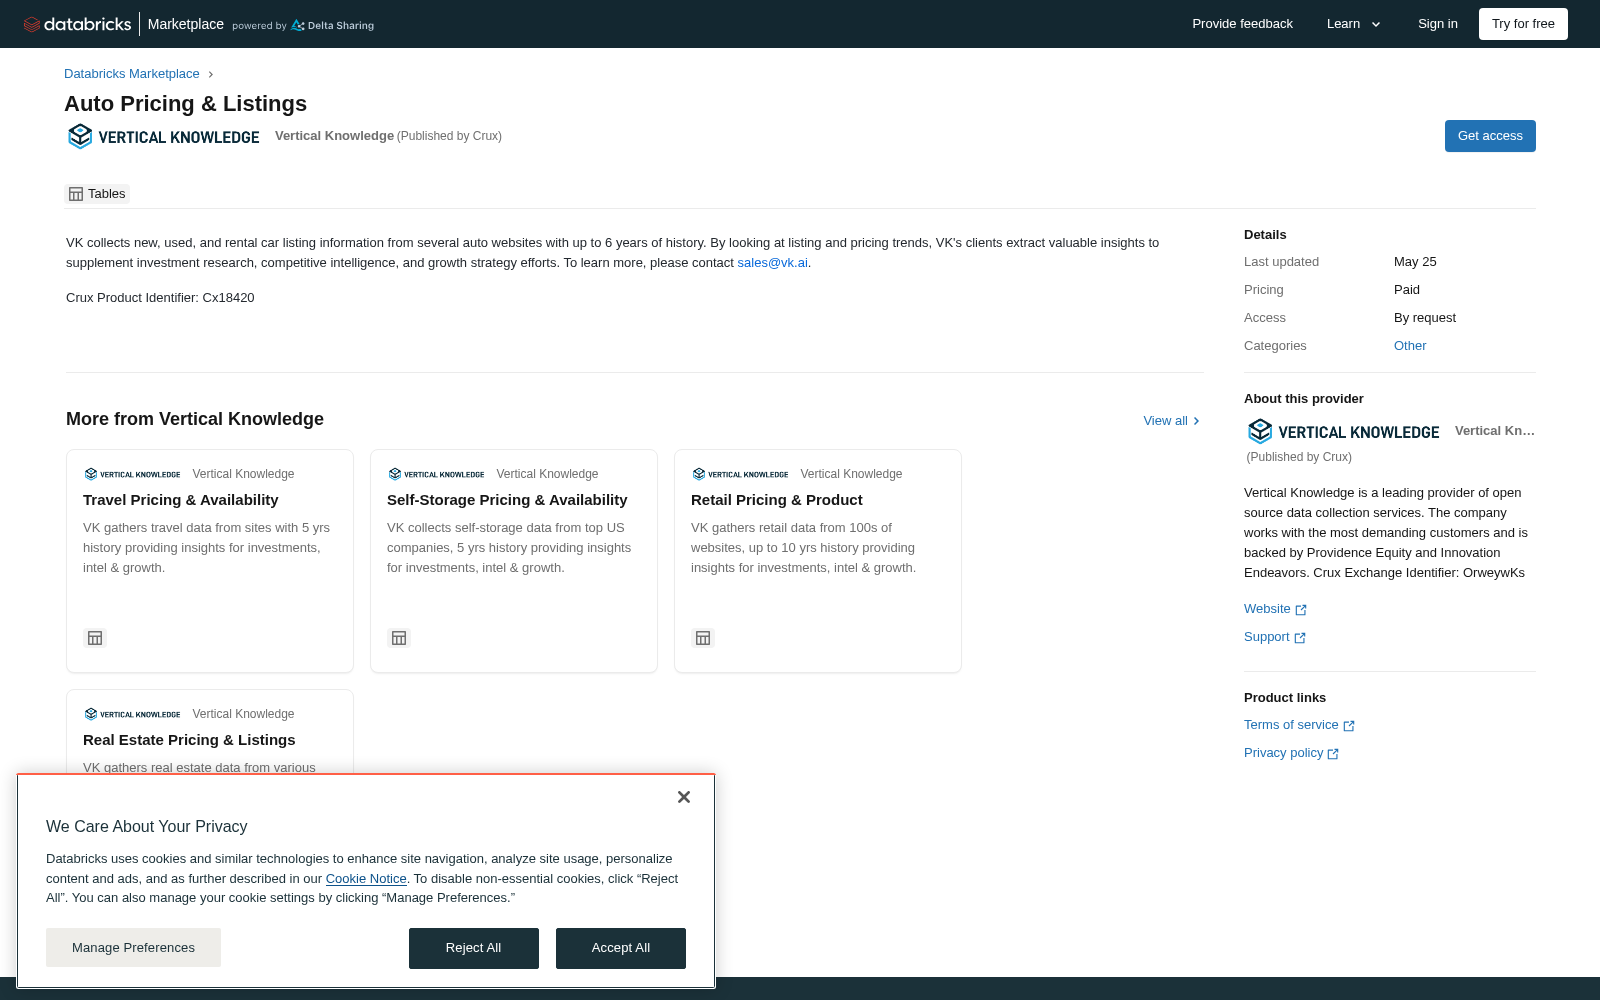Click the We Care About Your Privacy heading
This screenshot has height=1000, width=1600.
(x=147, y=827)
